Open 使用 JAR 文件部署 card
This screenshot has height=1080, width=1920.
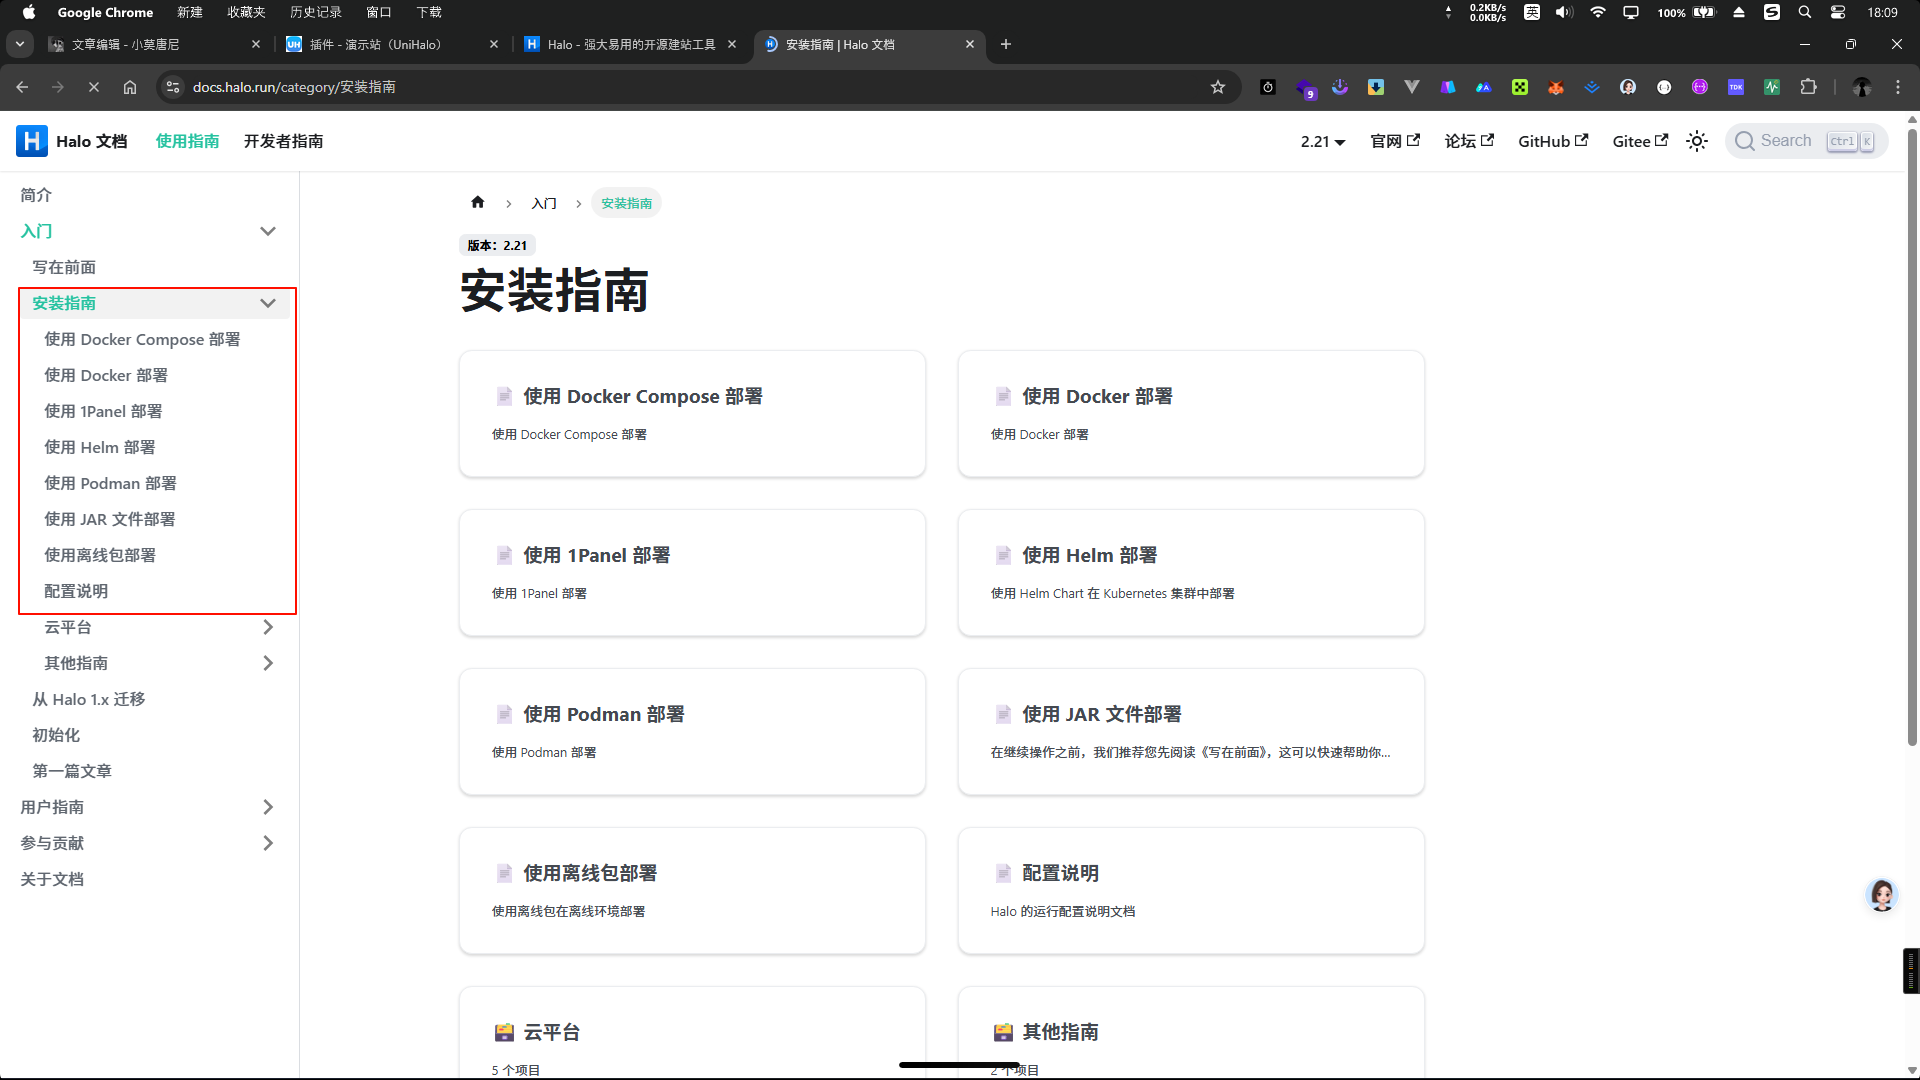pyautogui.click(x=1191, y=731)
